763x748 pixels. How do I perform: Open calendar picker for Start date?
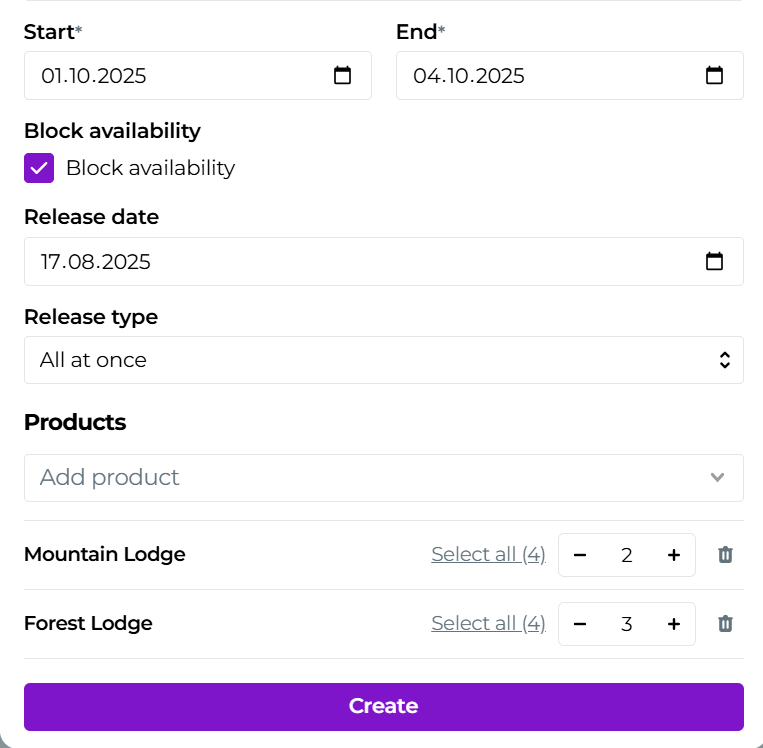pos(343,76)
